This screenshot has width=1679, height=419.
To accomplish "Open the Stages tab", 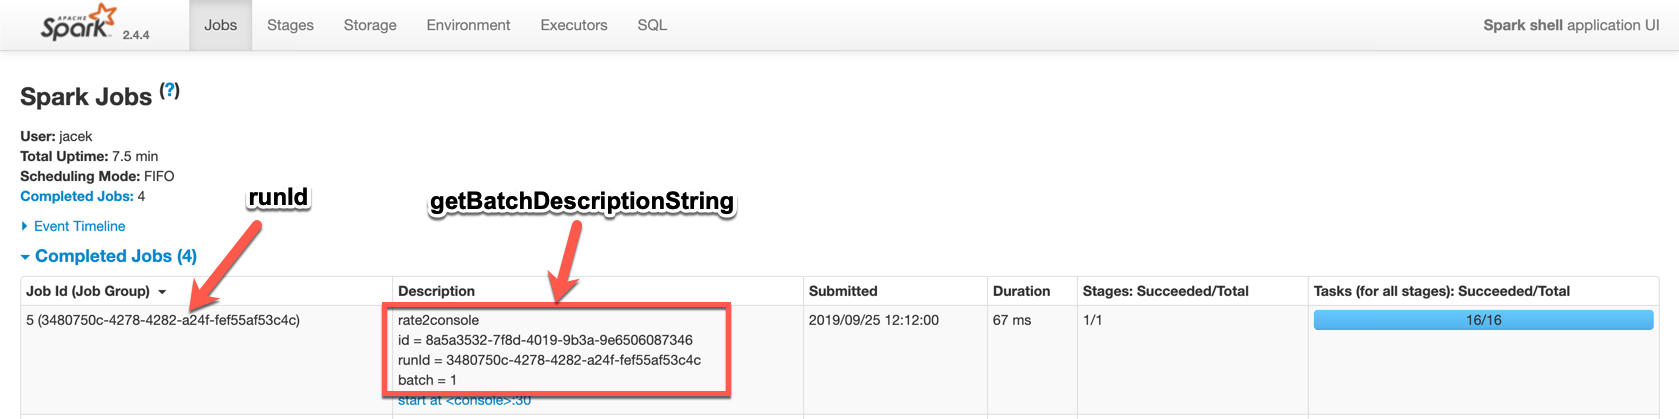I will click(x=290, y=25).
